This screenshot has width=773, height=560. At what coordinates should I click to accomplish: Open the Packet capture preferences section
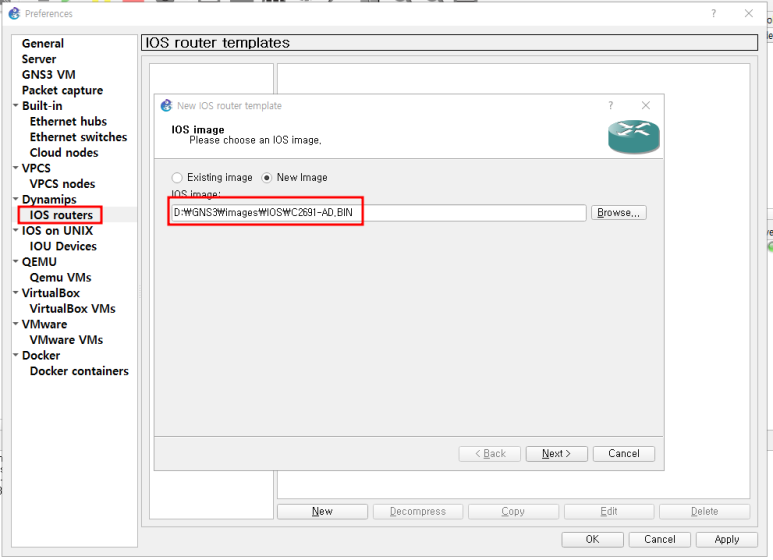[63, 90]
